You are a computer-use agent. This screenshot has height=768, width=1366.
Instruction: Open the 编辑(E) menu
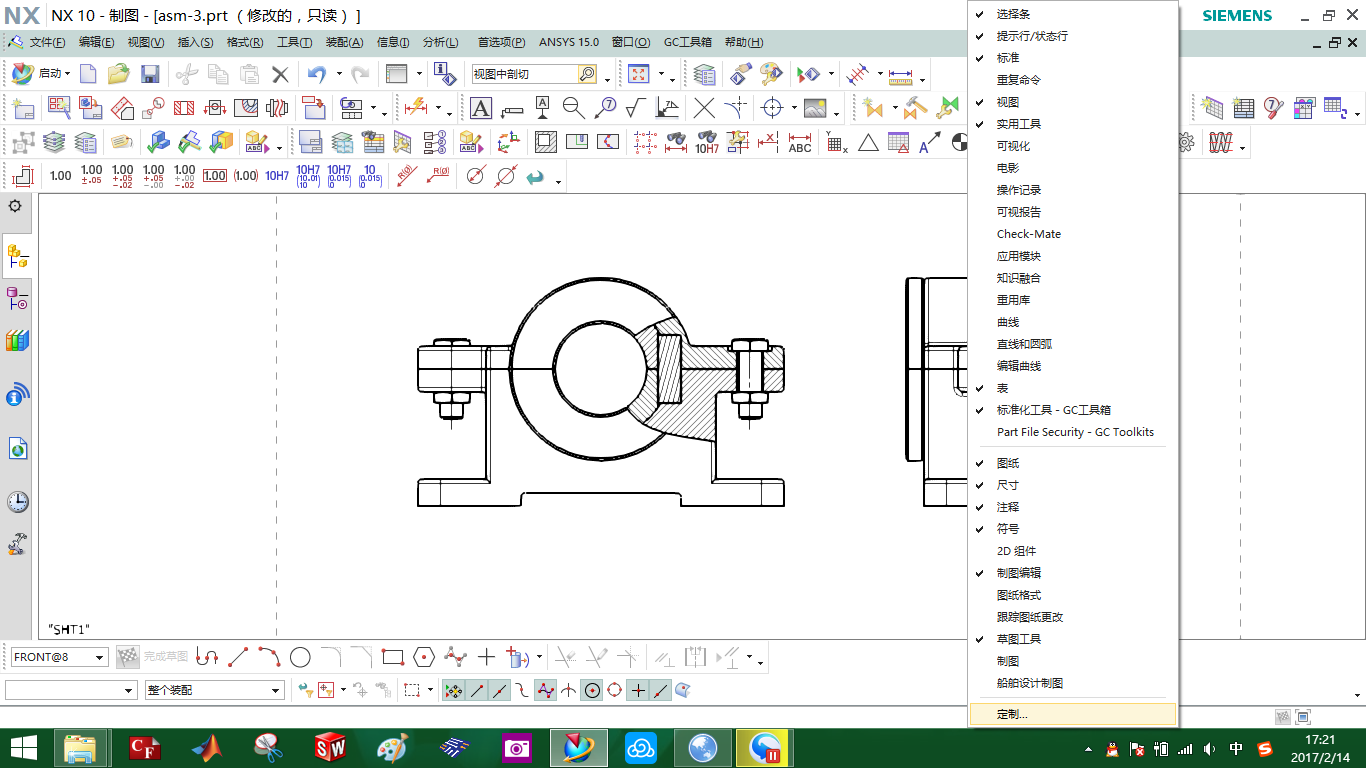point(96,42)
